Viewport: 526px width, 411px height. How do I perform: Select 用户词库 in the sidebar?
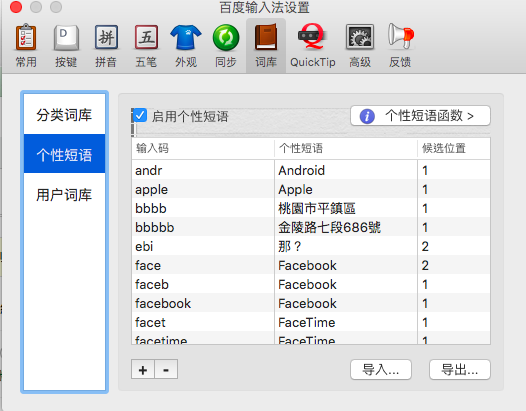64,195
